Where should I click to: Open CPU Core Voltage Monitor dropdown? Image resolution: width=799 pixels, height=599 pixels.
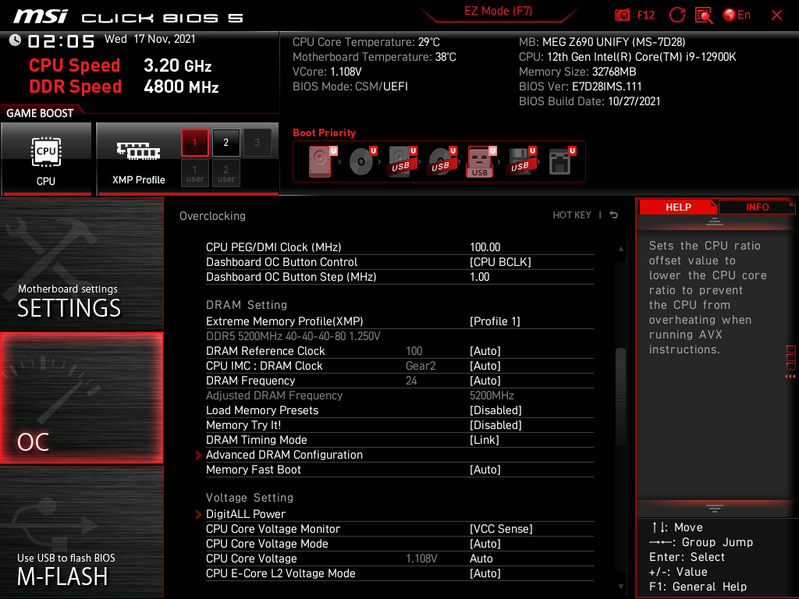[501, 529]
